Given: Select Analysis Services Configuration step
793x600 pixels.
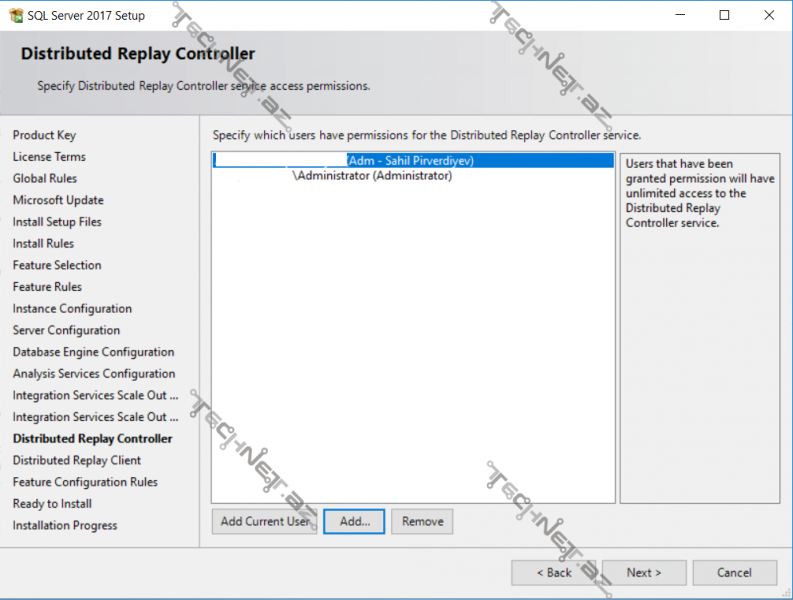Looking at the screenshot, I should coord(94,374).
